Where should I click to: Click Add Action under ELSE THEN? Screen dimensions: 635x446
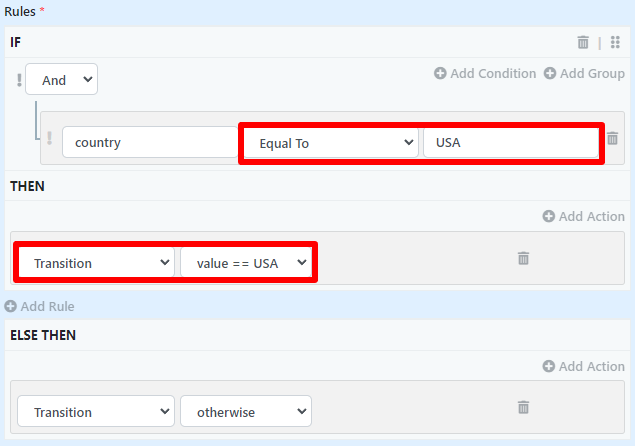click(x=583, y=366)
